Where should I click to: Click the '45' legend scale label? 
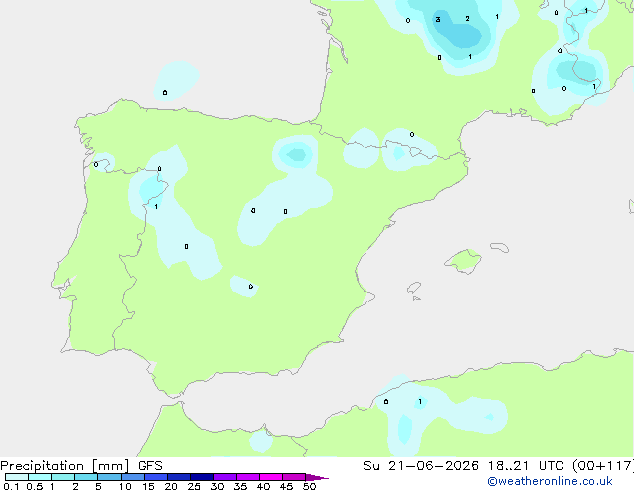coord(286,486)
